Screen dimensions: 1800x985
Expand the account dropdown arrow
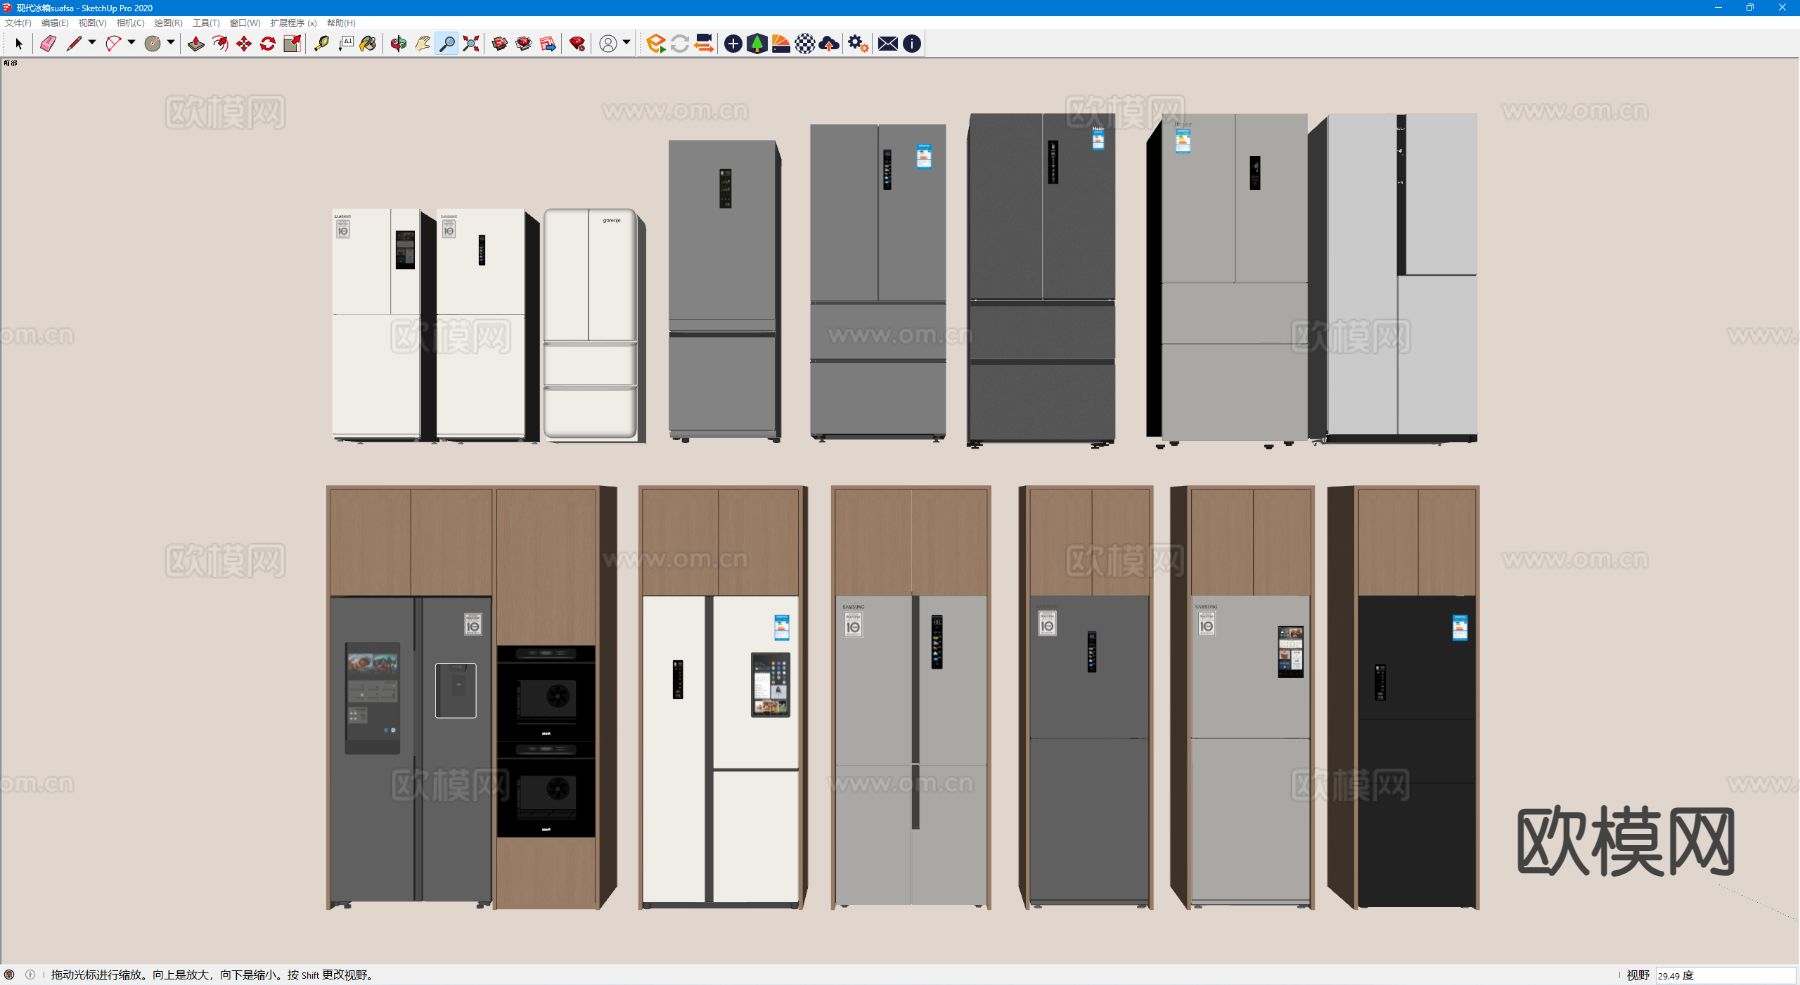click(x=626, y=43)
